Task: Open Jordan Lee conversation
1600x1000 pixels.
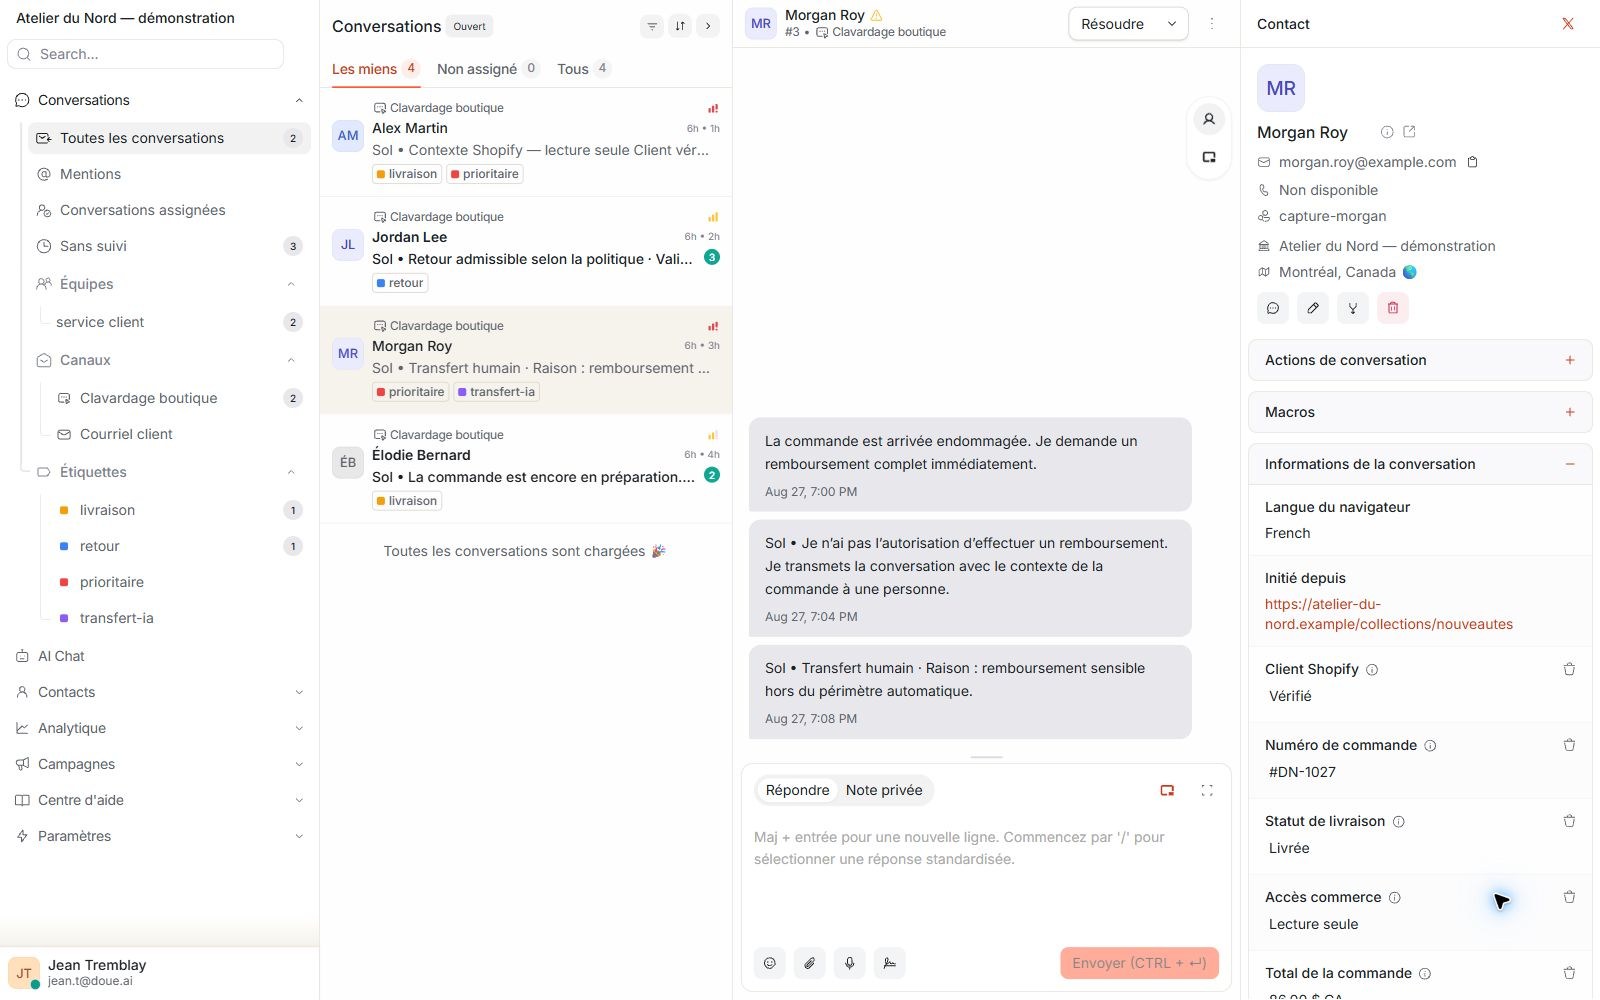Action: 526,251
